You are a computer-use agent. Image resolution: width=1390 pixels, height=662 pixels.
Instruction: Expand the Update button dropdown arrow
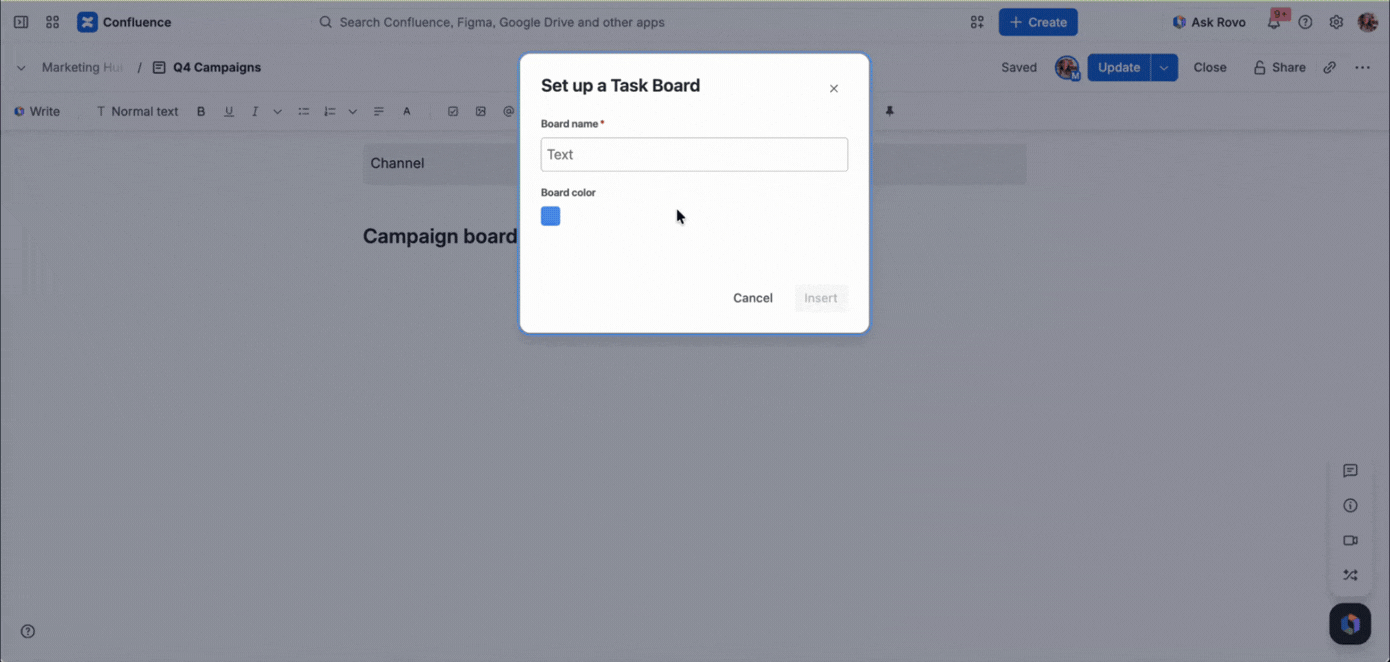click(x=1164, y=67)
